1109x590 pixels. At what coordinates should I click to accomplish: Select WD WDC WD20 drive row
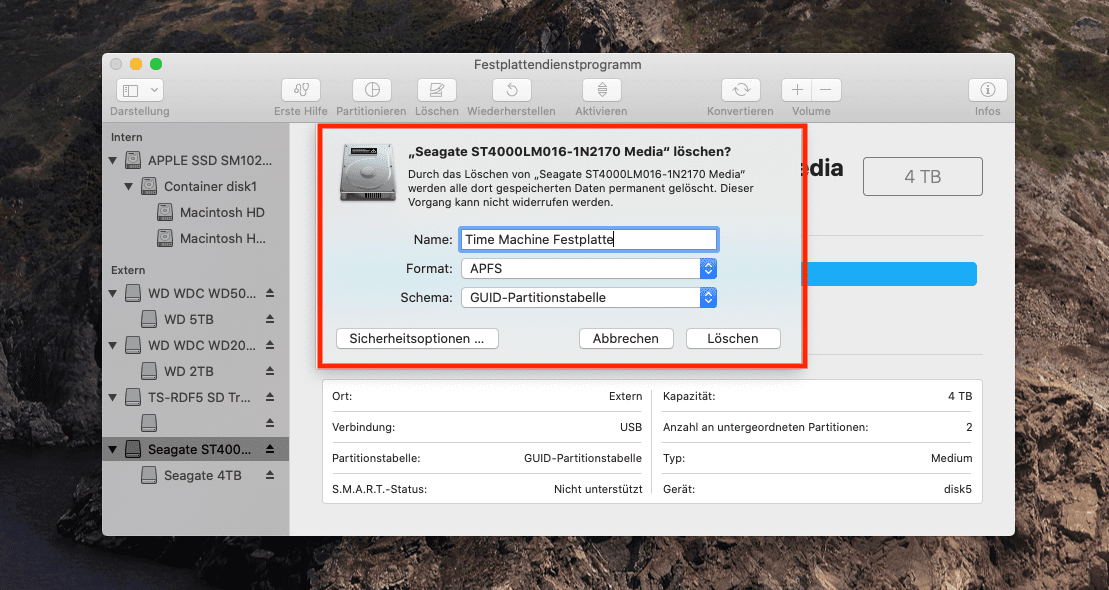(x=196, y=345)
